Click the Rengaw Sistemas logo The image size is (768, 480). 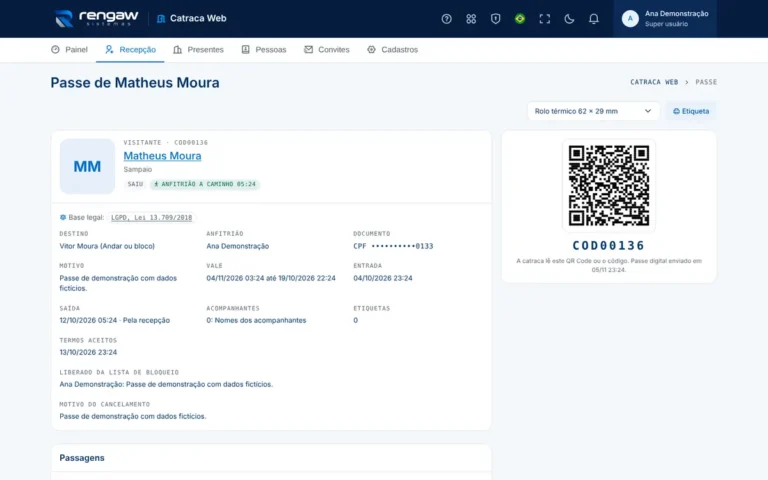click(96, 19)
